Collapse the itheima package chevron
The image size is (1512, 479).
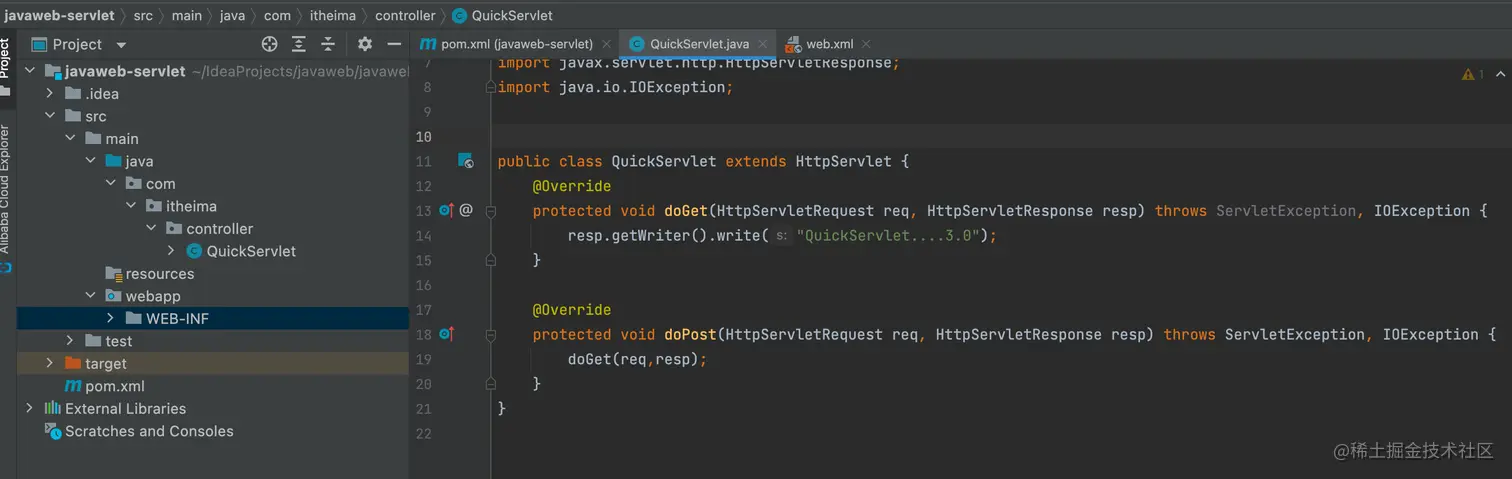tap(130, 206)
